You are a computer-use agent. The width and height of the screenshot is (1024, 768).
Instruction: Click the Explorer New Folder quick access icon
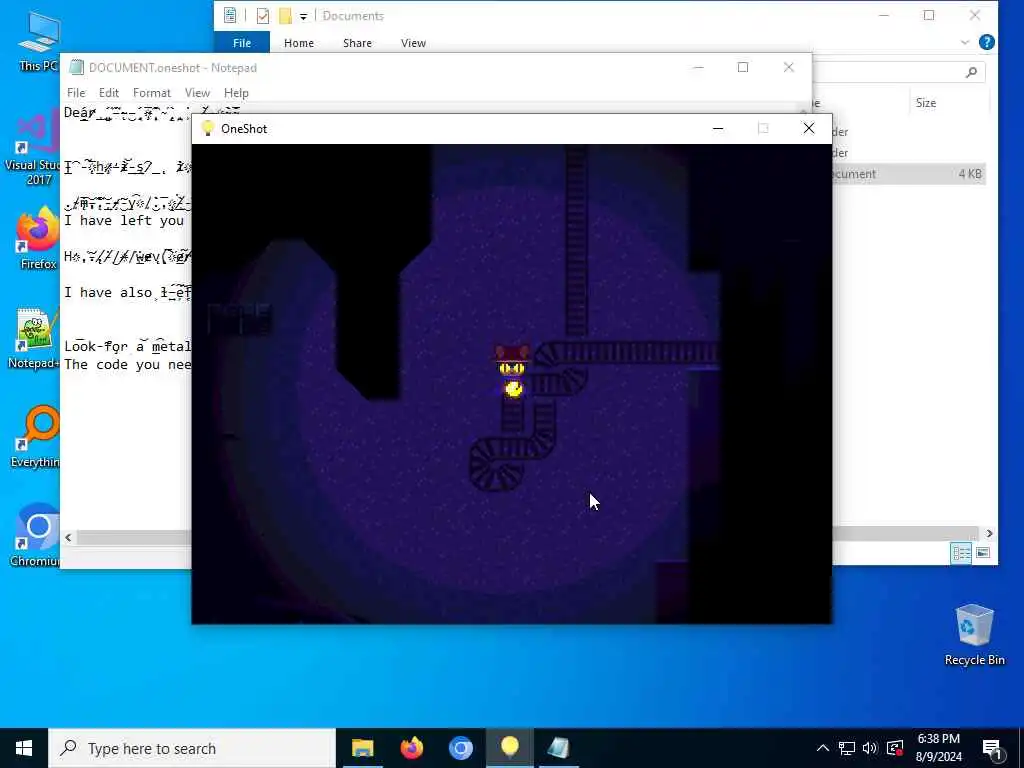pos(285,16)
